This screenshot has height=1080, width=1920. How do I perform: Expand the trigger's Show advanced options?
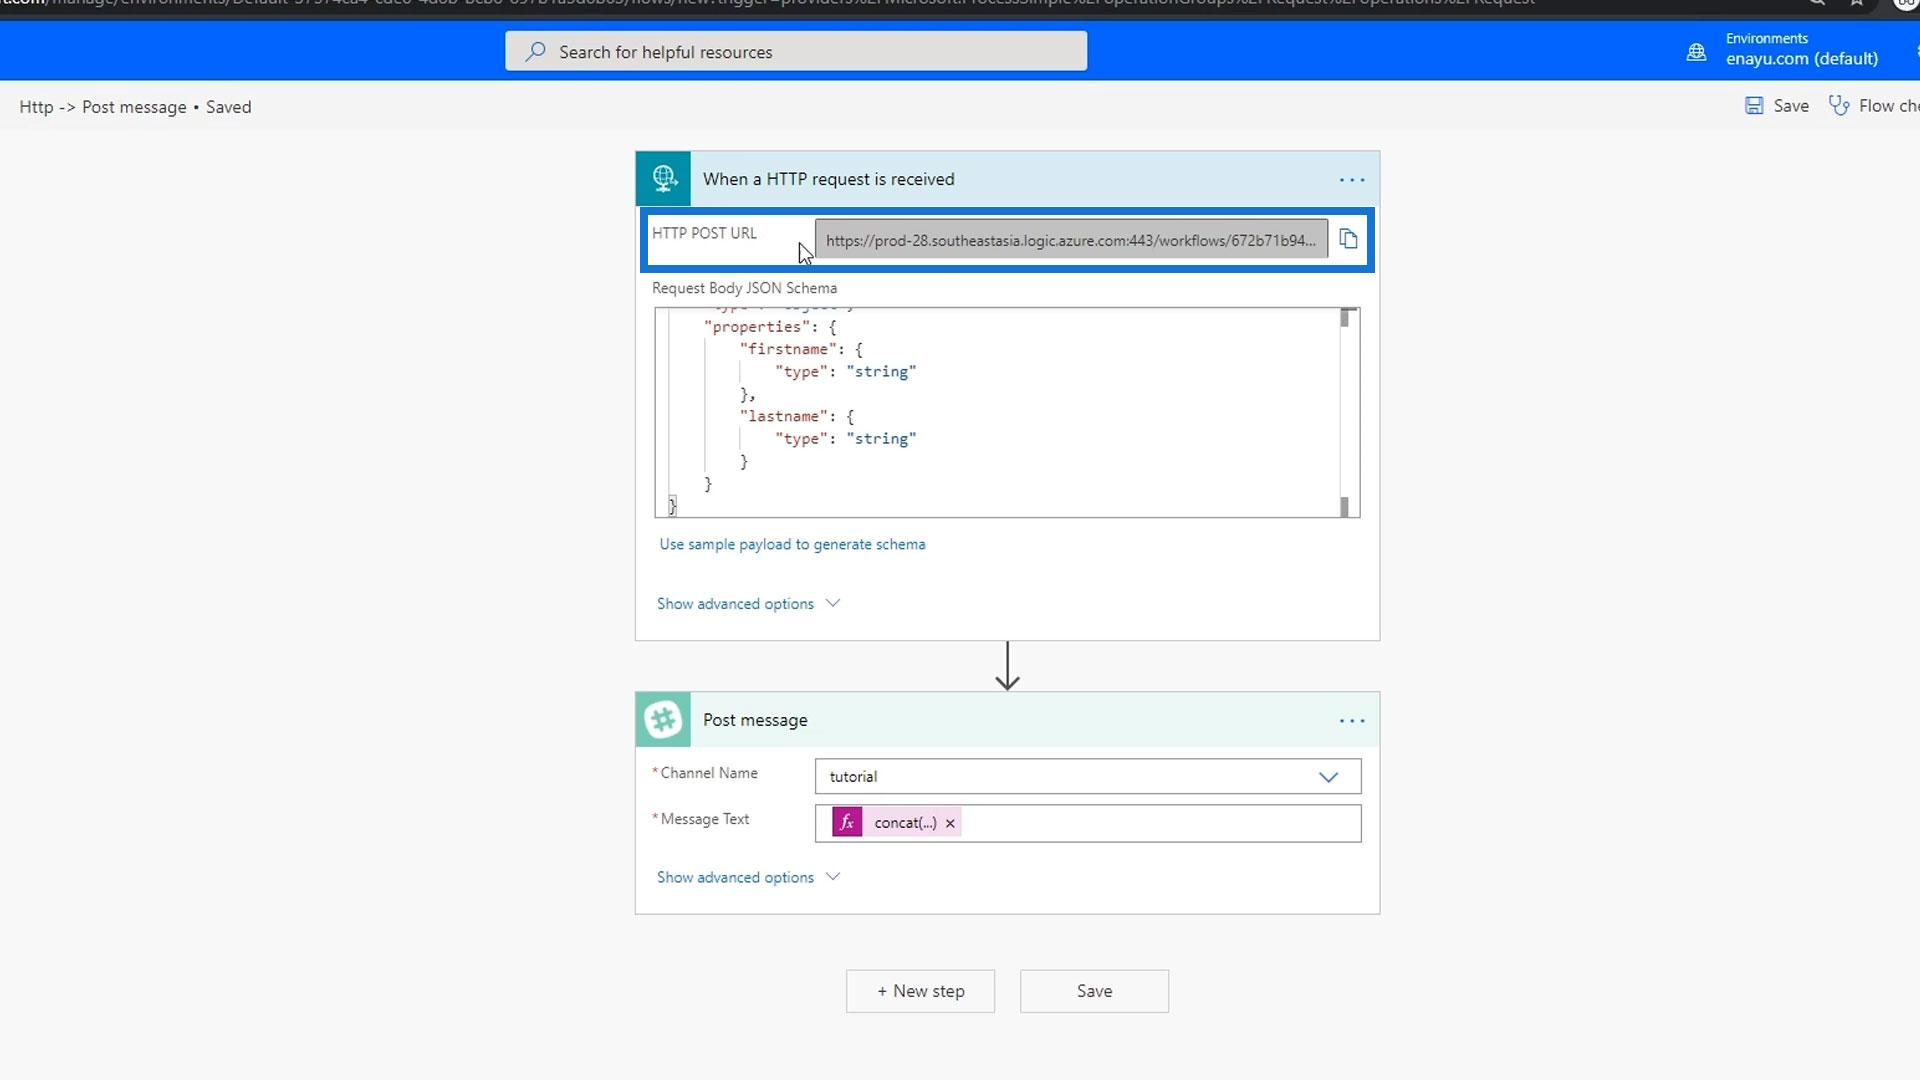(747, 604)
